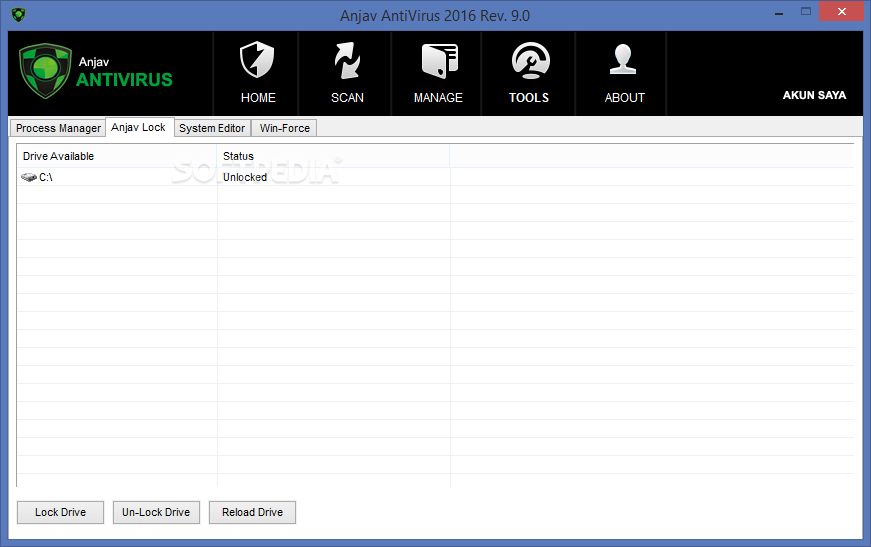Open the MANAGE wallet icon
This screenshot has height=547, width=871.
pyautogui.click(x=439, y=61)
